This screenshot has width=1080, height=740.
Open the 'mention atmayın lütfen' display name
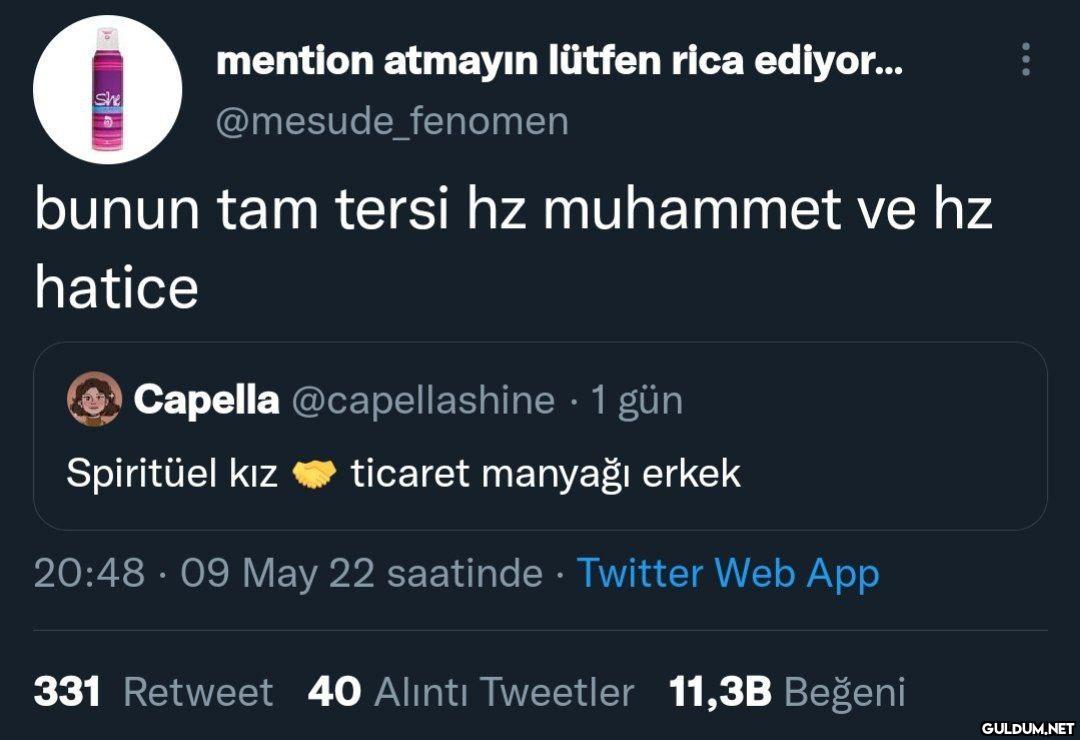click(558, 62)
